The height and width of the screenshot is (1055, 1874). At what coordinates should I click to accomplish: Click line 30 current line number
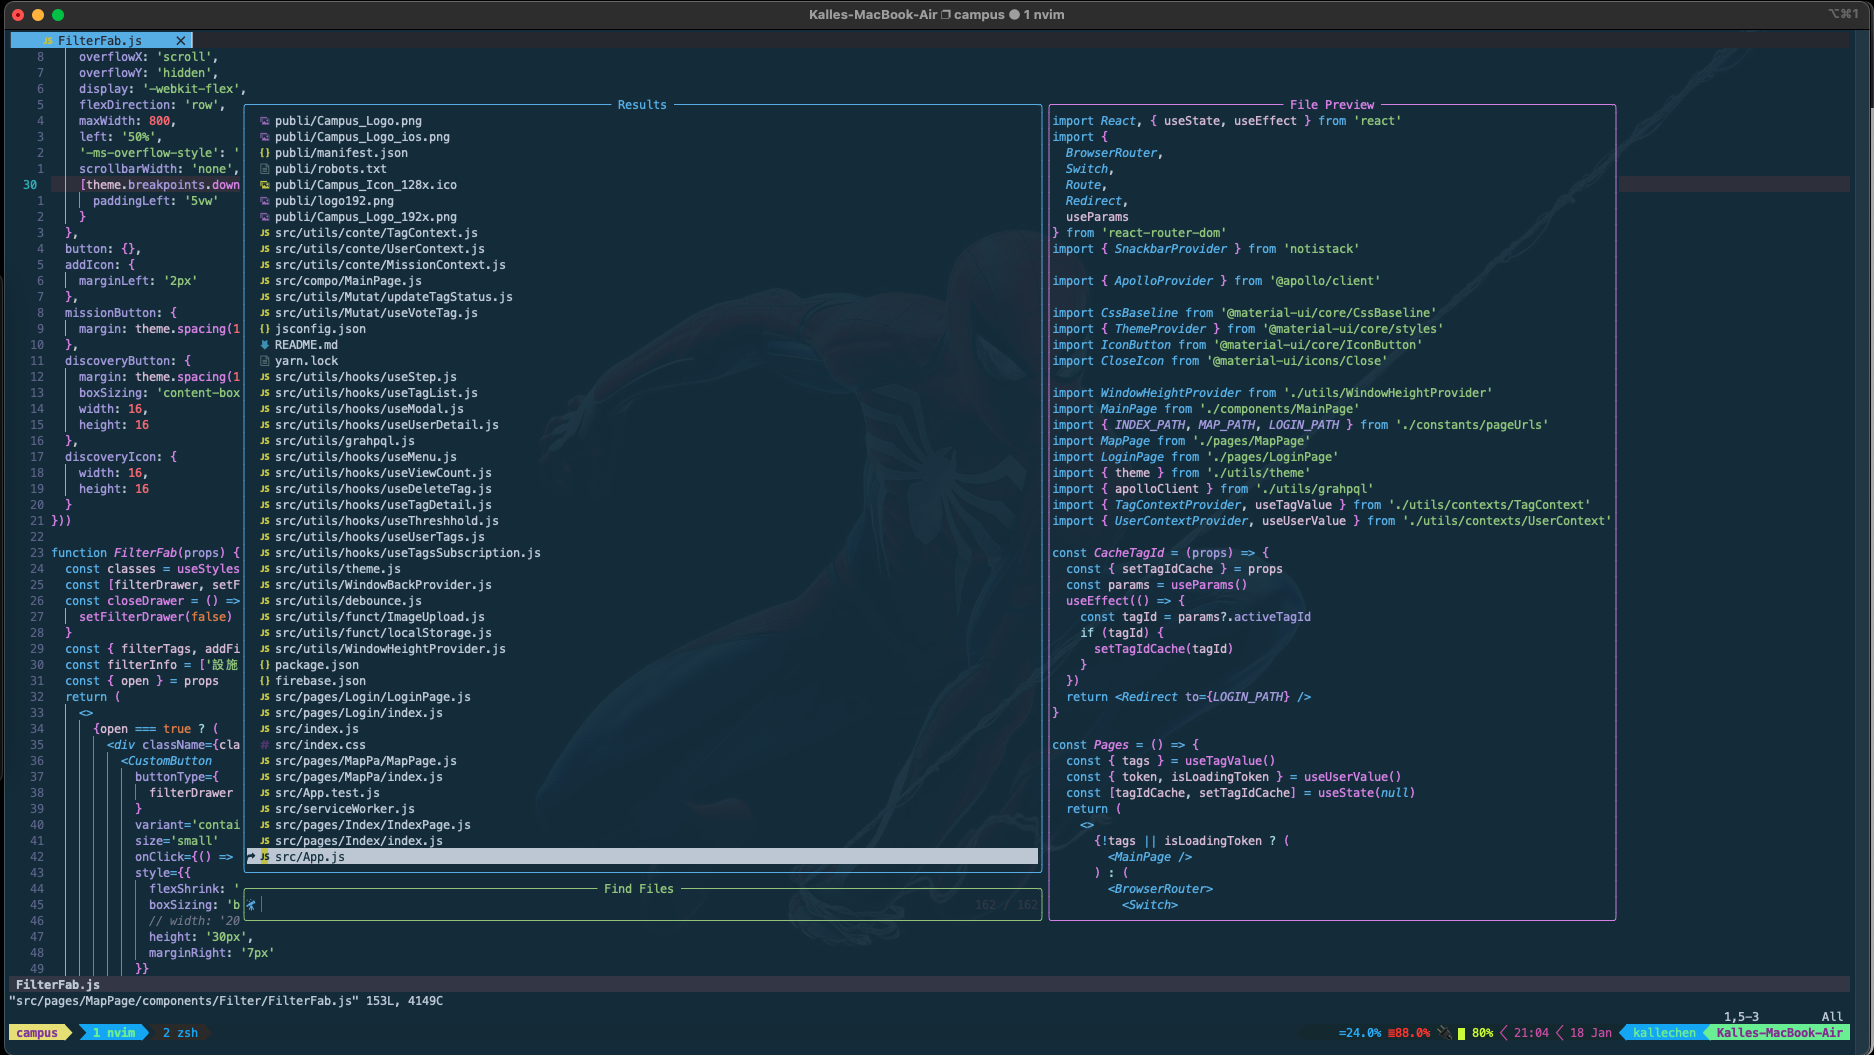coord(30,185)
